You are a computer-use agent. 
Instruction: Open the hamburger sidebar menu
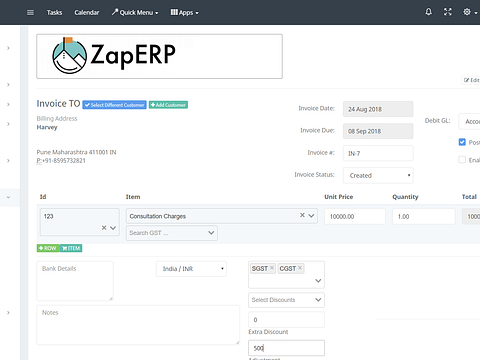[30, 13]
